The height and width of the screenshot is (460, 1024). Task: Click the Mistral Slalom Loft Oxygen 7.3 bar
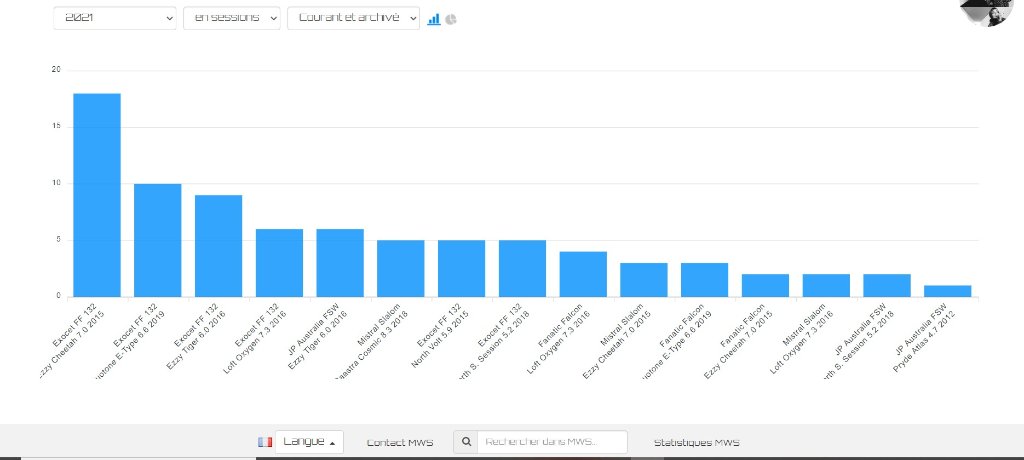[x=826, y=286]
